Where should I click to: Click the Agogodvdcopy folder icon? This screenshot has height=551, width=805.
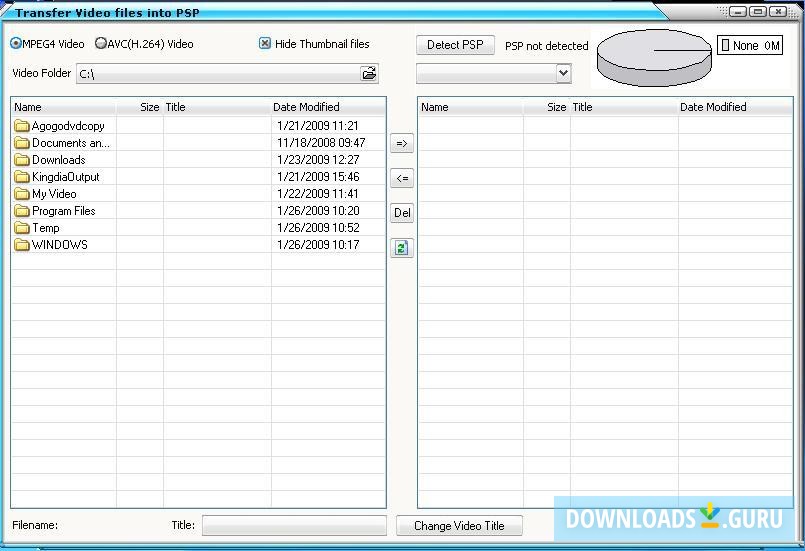(x=22, y=126)
